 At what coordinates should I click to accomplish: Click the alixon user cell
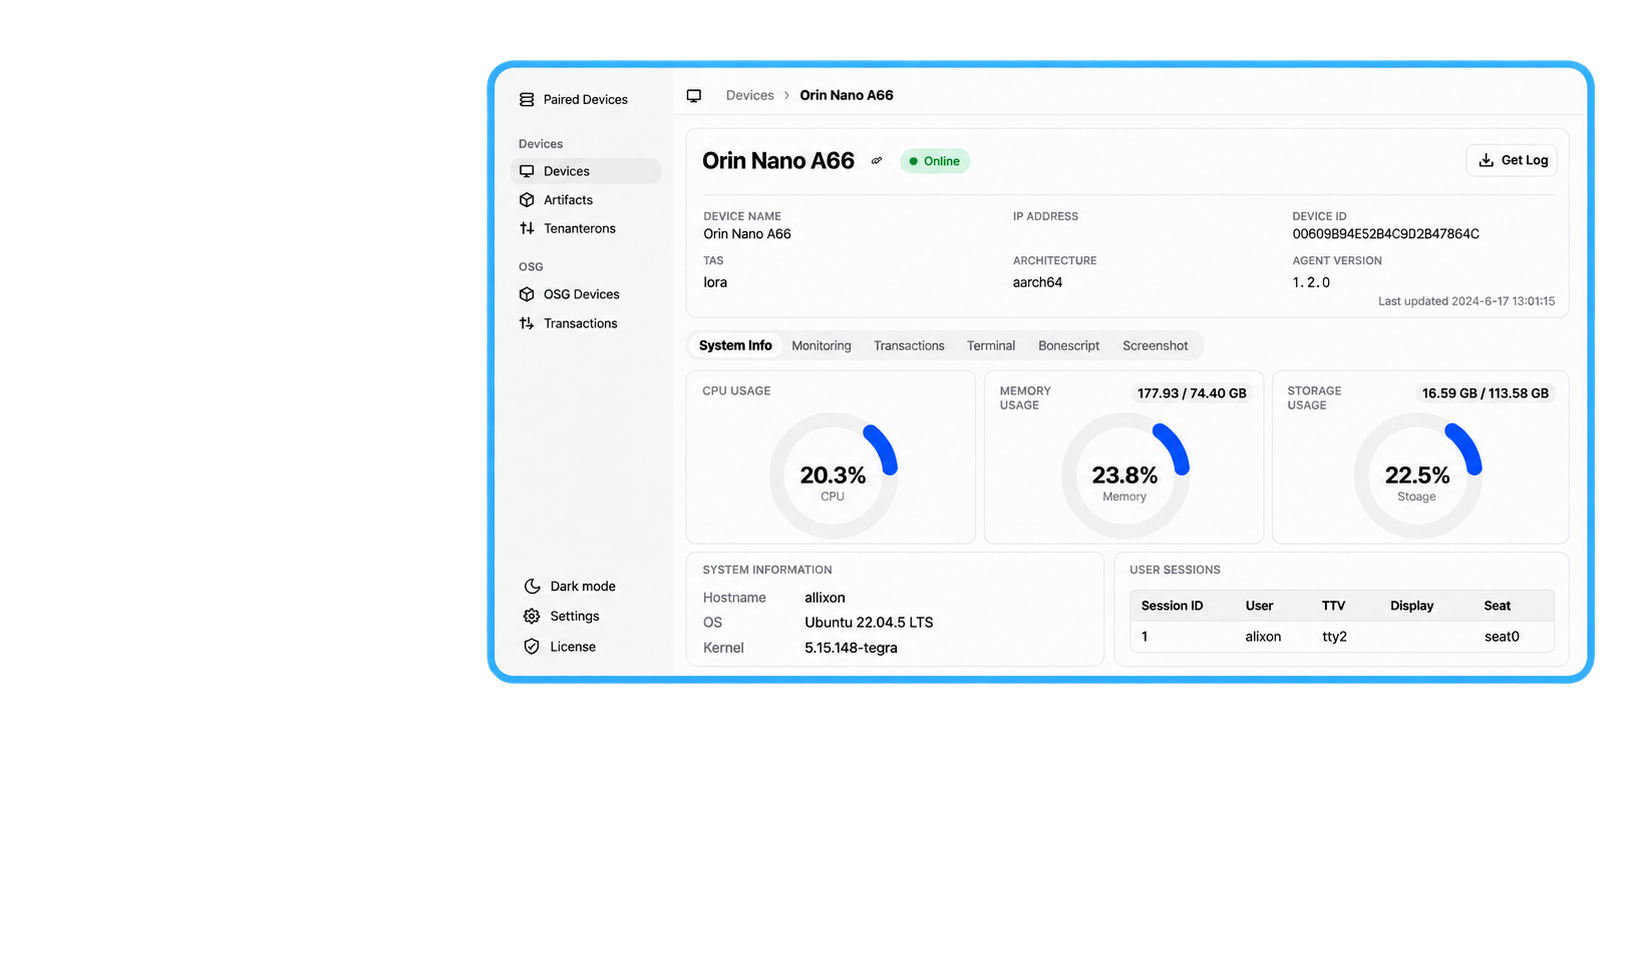click(1263, 637)
